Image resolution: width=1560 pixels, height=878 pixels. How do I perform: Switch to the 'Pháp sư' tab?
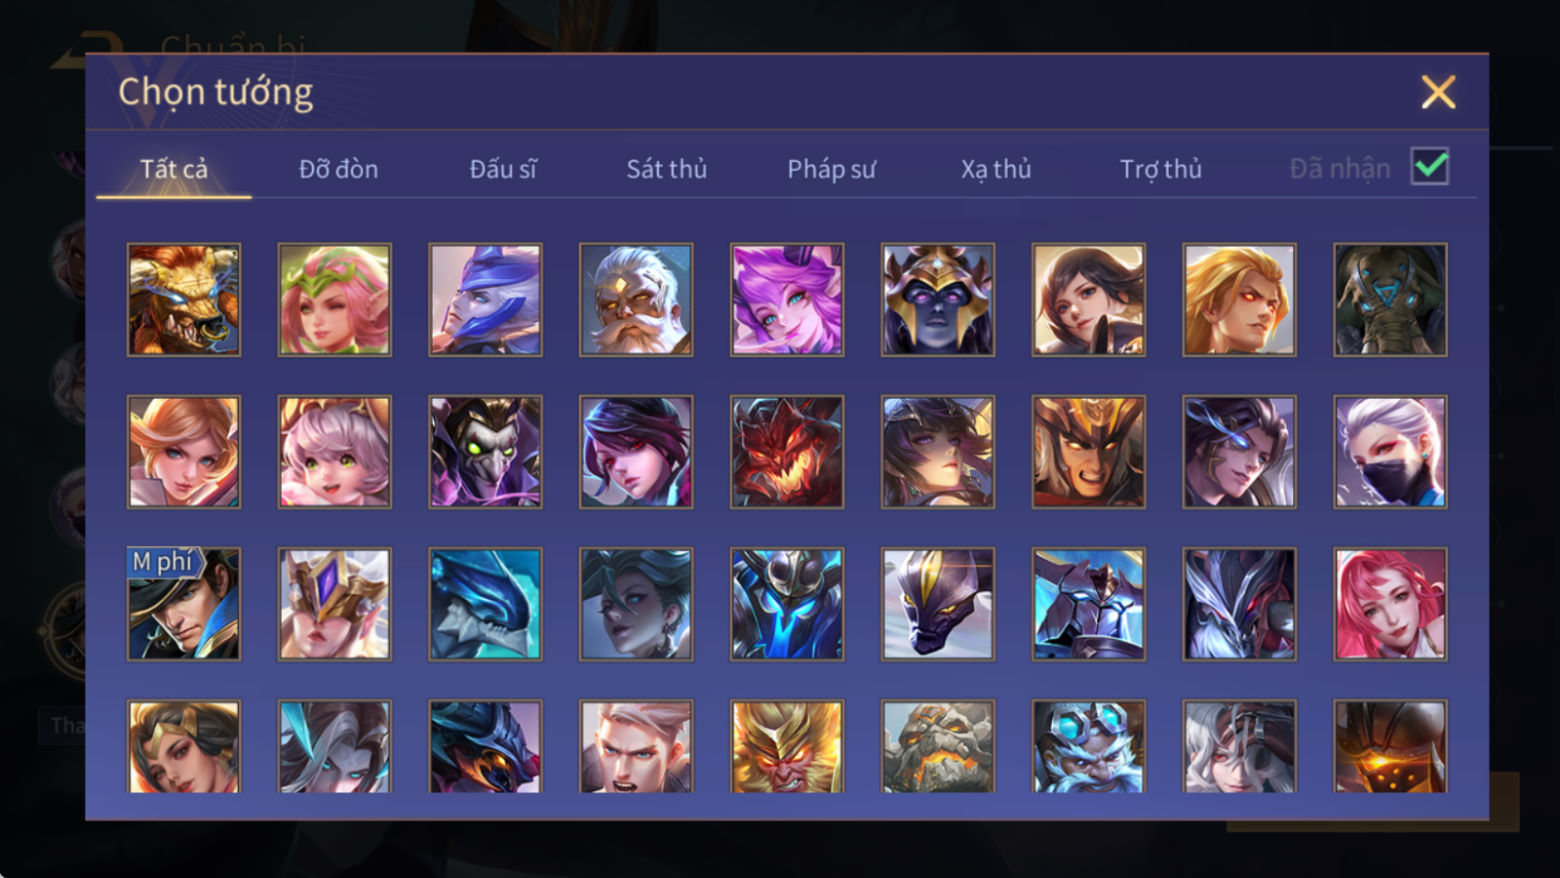pos(831,169)
